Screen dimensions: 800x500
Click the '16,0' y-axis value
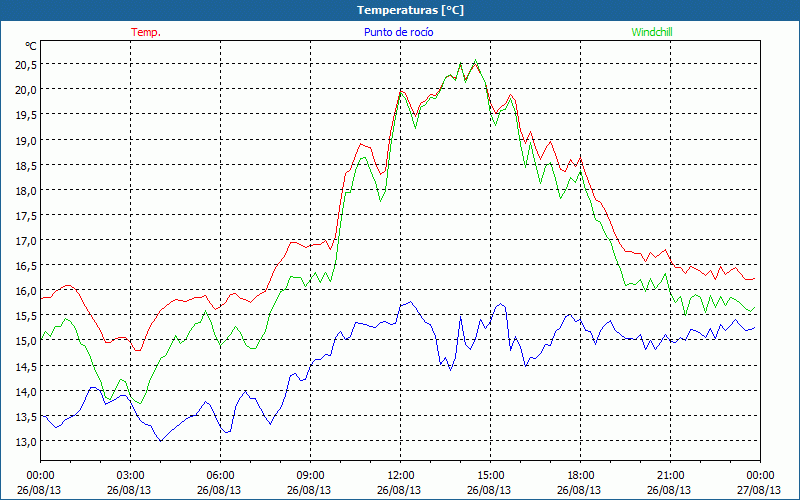[27, 291]
